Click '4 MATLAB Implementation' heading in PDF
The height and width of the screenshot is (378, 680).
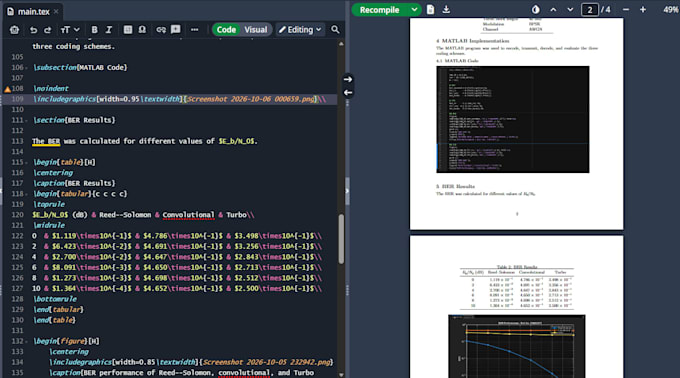(x=473, y=41)
